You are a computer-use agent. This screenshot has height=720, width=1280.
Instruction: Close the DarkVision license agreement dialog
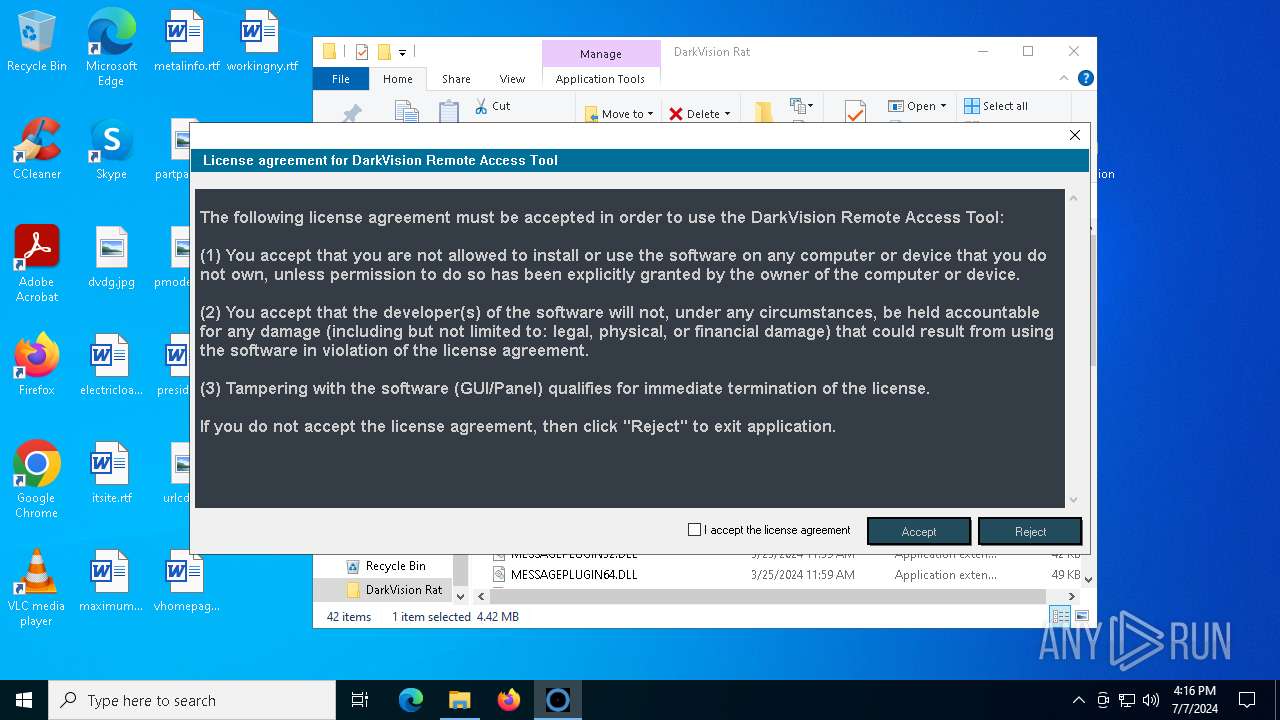click(1075, 135)
